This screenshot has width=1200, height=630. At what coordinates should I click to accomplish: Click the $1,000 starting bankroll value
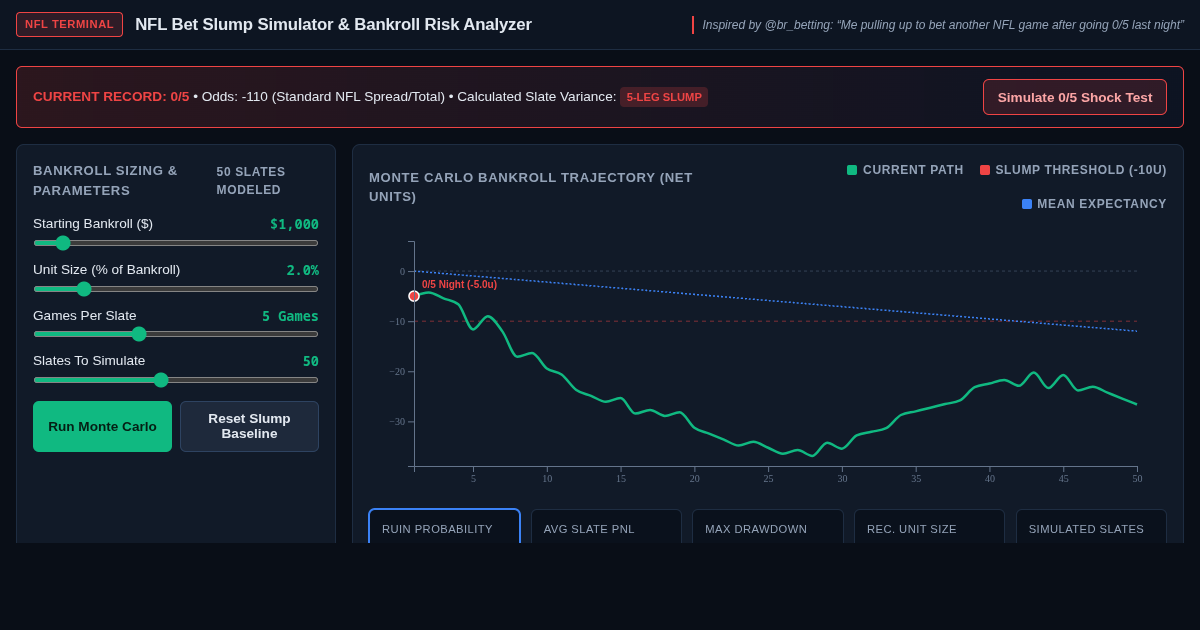pos(294,224)
